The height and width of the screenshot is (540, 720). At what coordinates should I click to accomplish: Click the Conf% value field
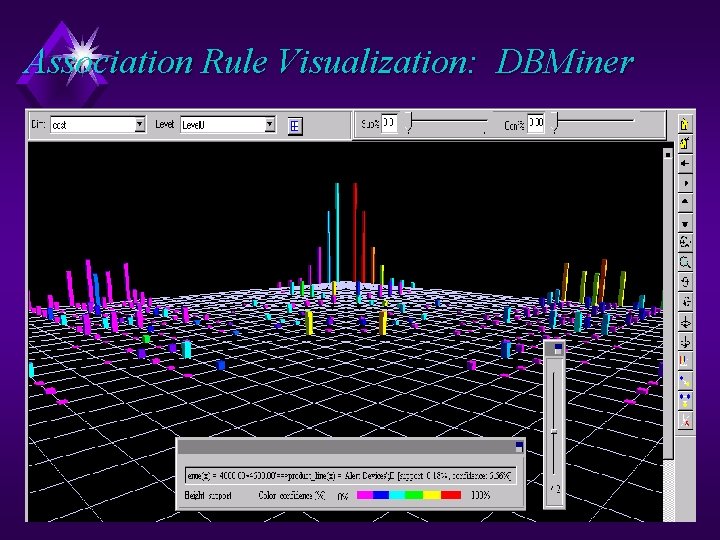pyautogui.click(x=535, y=124)
